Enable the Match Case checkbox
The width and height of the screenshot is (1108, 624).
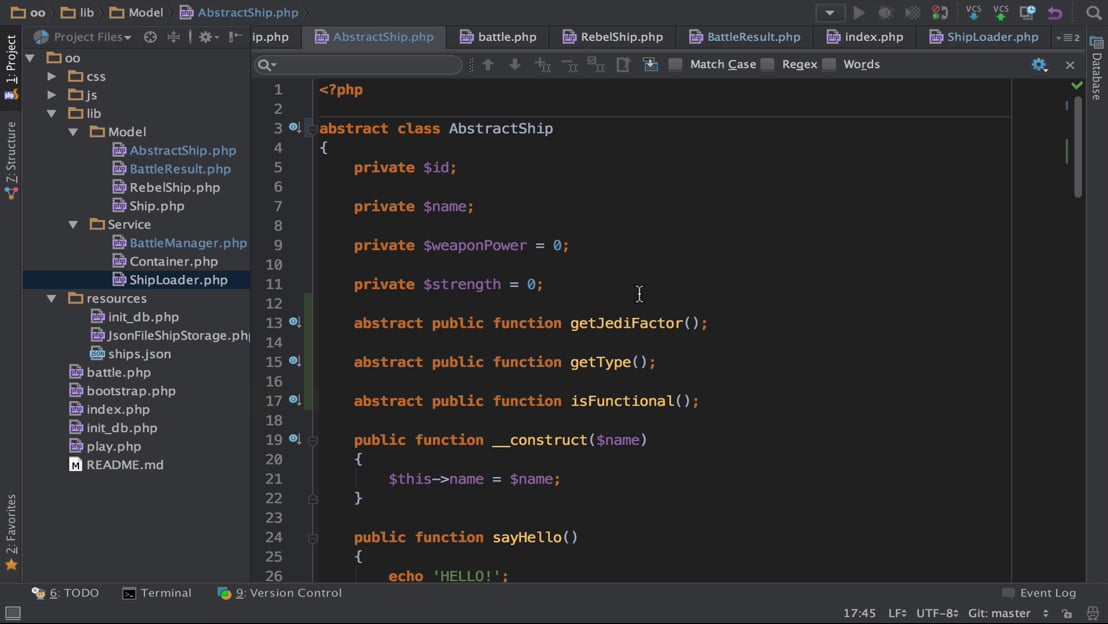[676, 64]
